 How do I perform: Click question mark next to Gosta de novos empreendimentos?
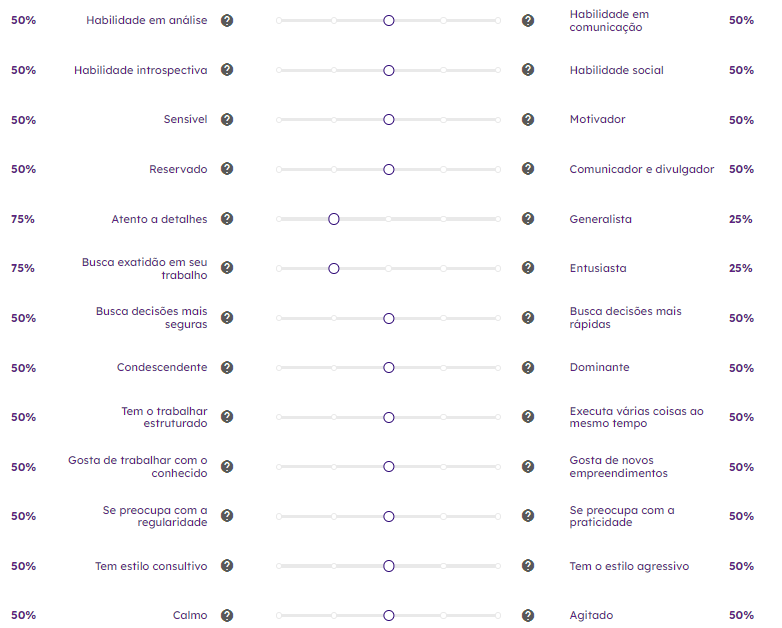(528, 467)
